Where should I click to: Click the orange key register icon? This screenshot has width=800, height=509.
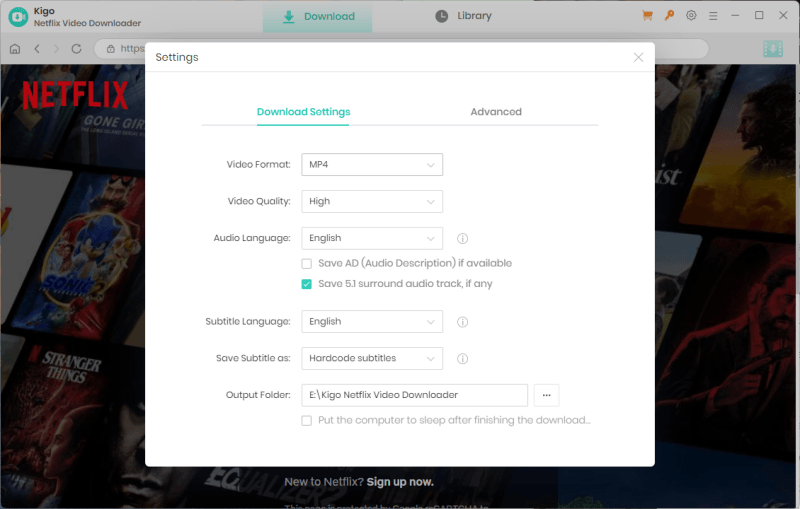669,16
